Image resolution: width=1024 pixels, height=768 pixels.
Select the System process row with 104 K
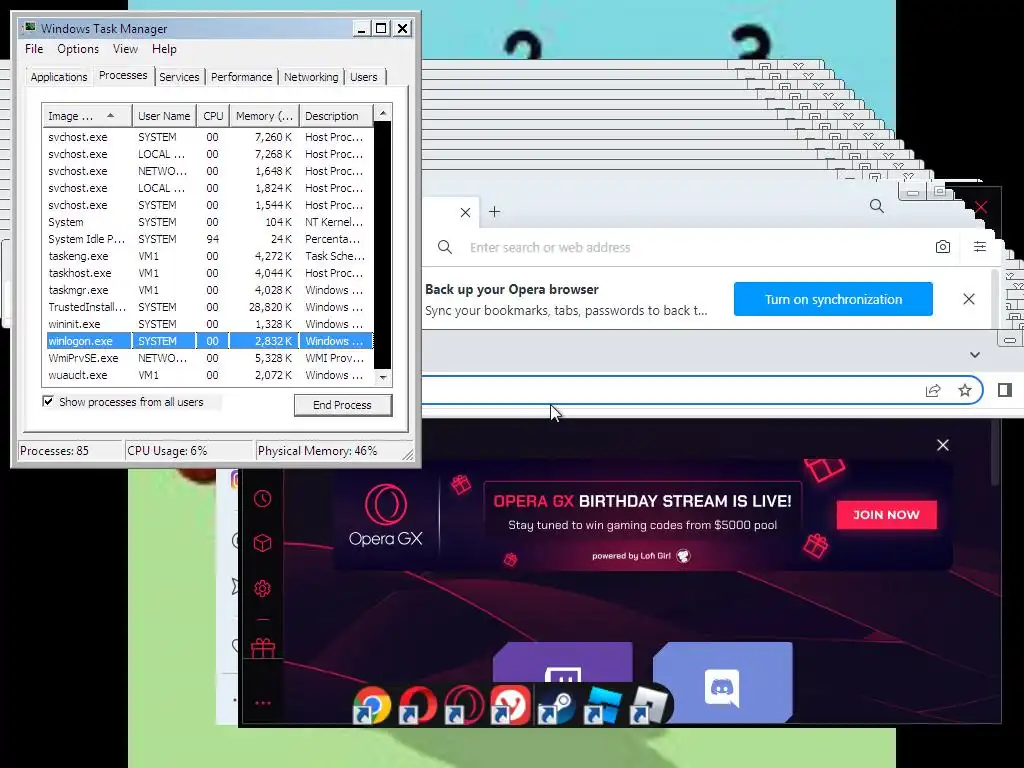point(208,222)
